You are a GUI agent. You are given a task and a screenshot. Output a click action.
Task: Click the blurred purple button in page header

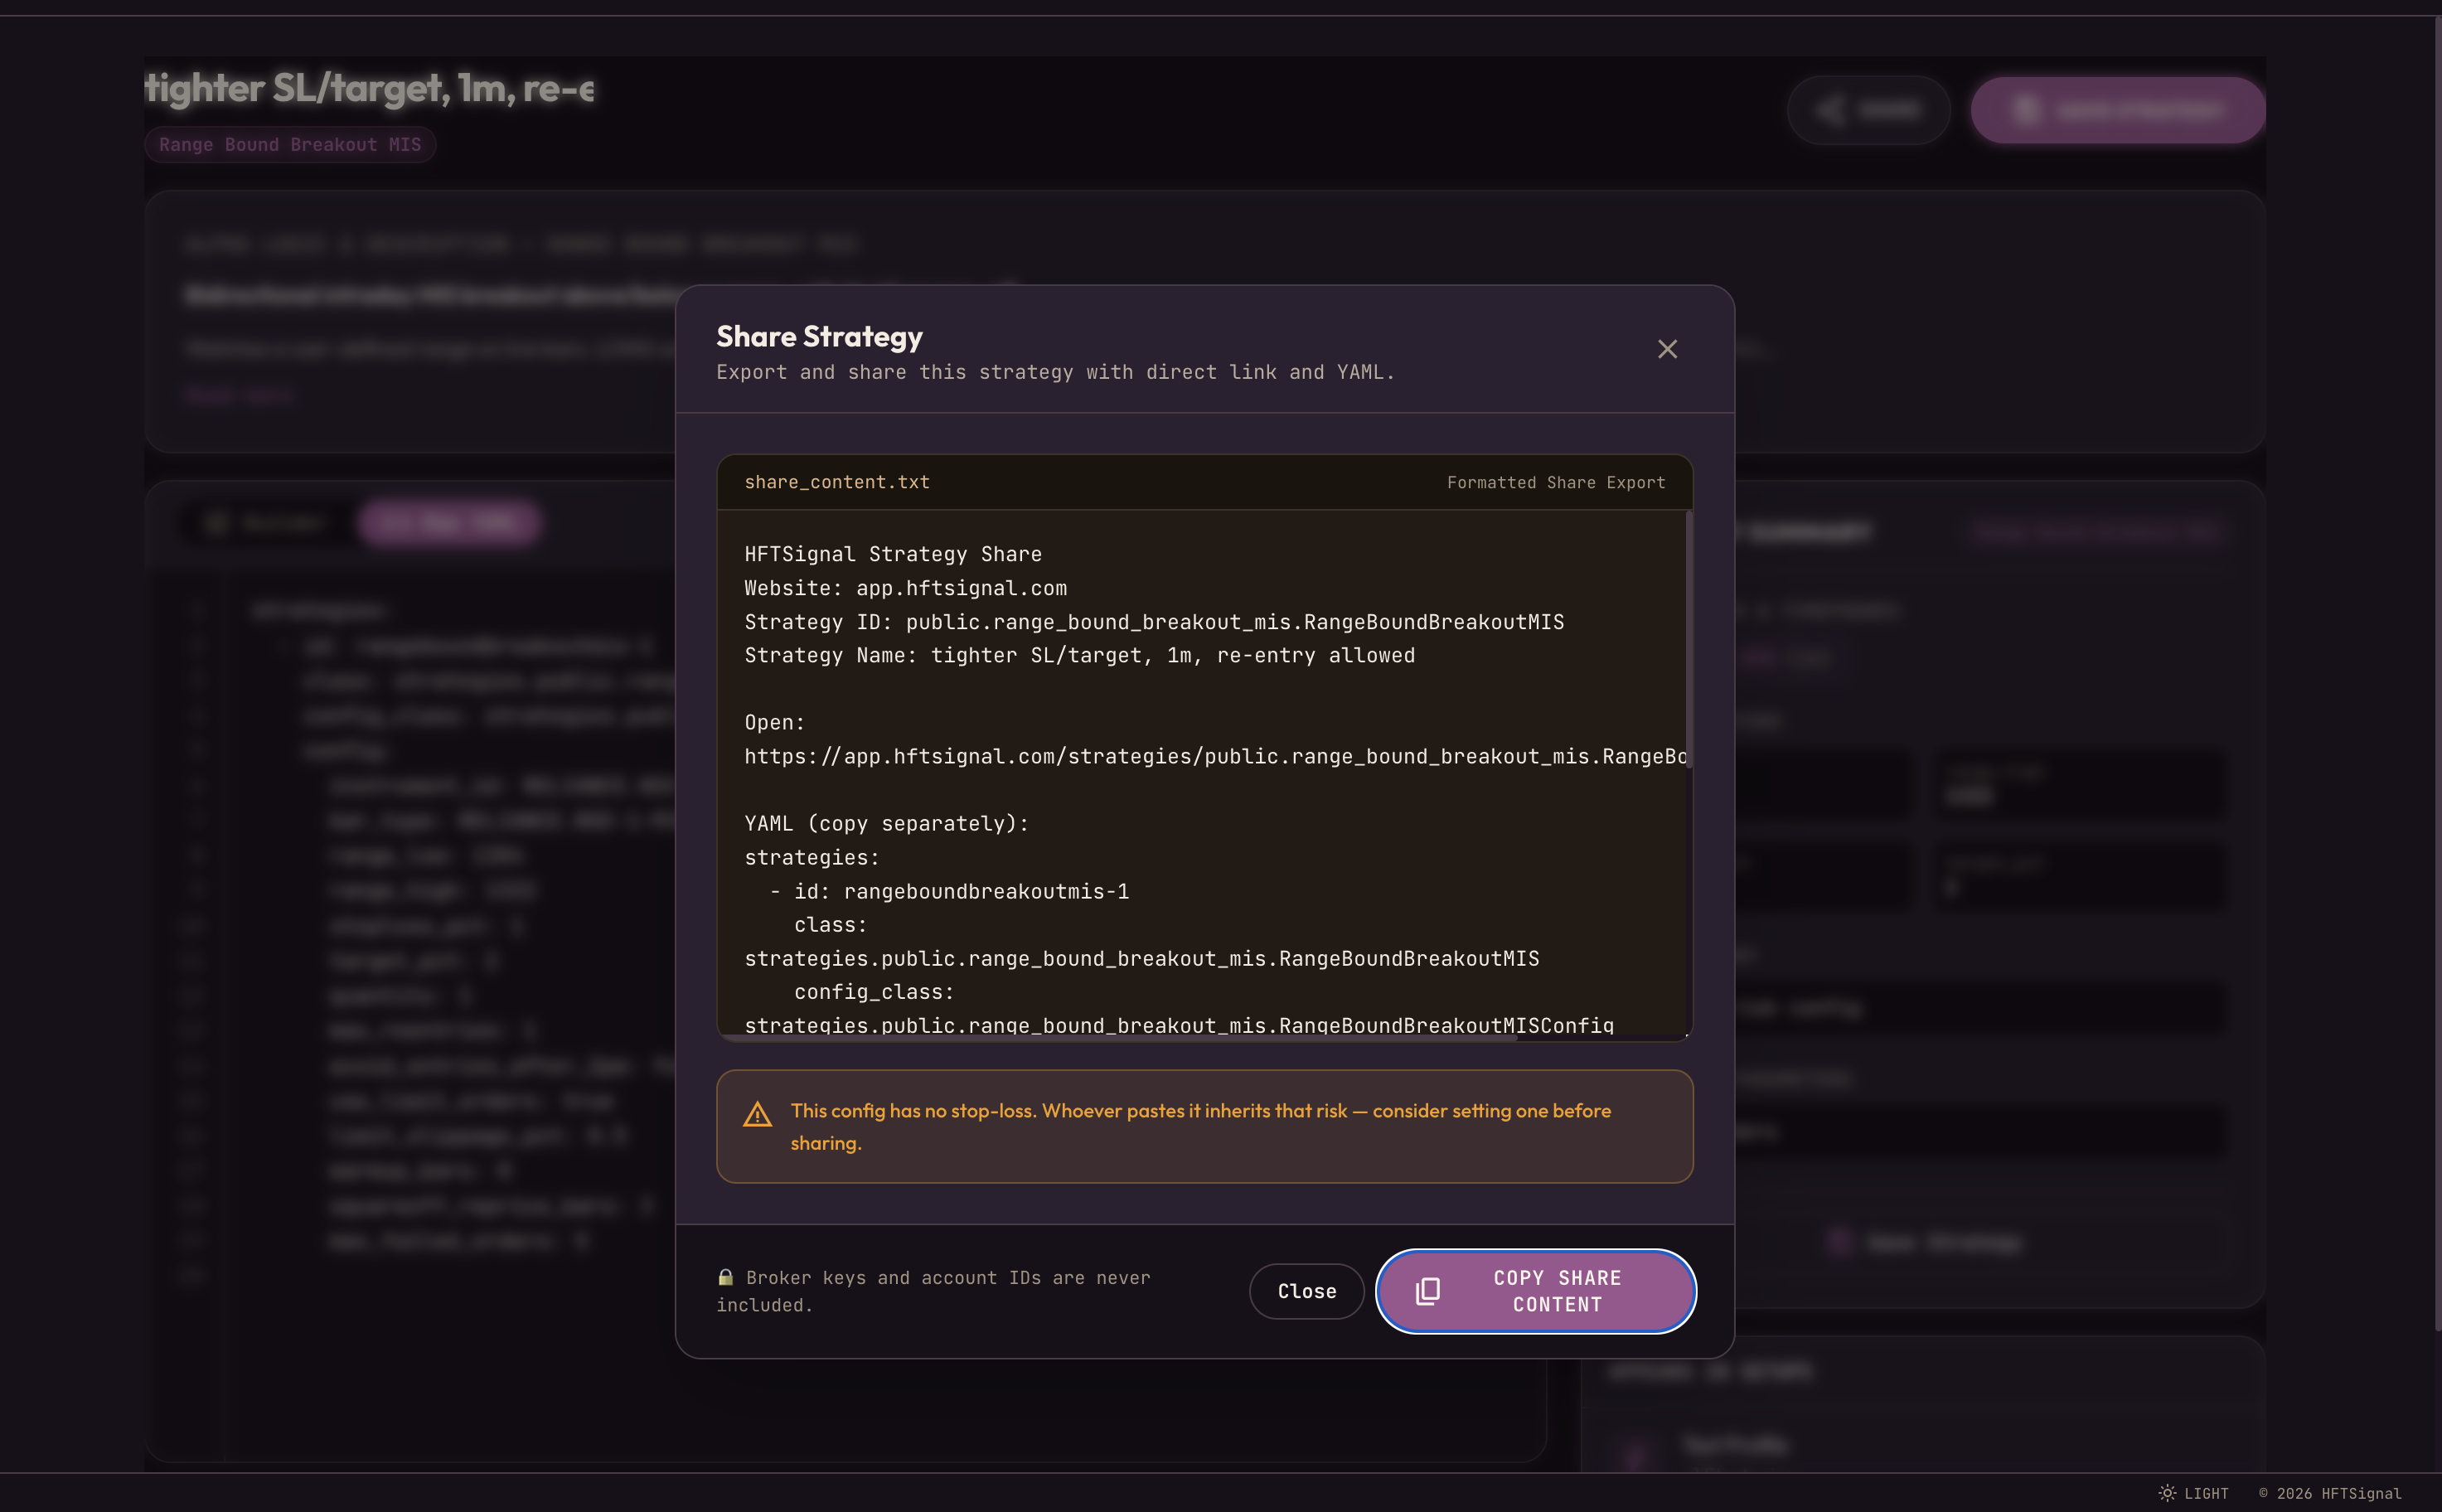(x=2118, y=110)
